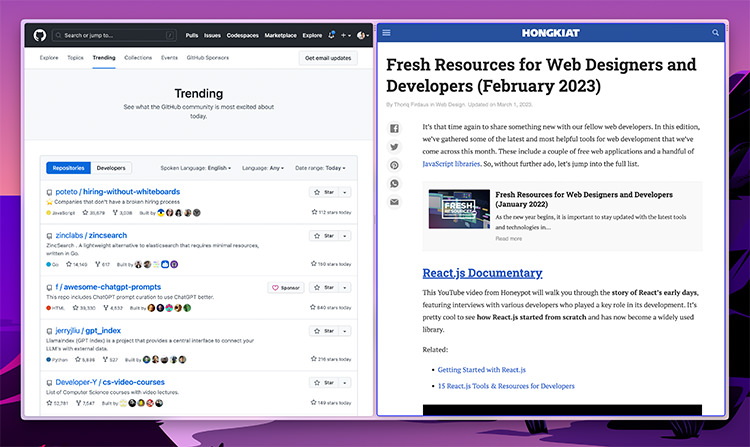Screen dimensions: 750x447
Task: Open stargazers count 14,149 for zincsearch
Action: 77,264
